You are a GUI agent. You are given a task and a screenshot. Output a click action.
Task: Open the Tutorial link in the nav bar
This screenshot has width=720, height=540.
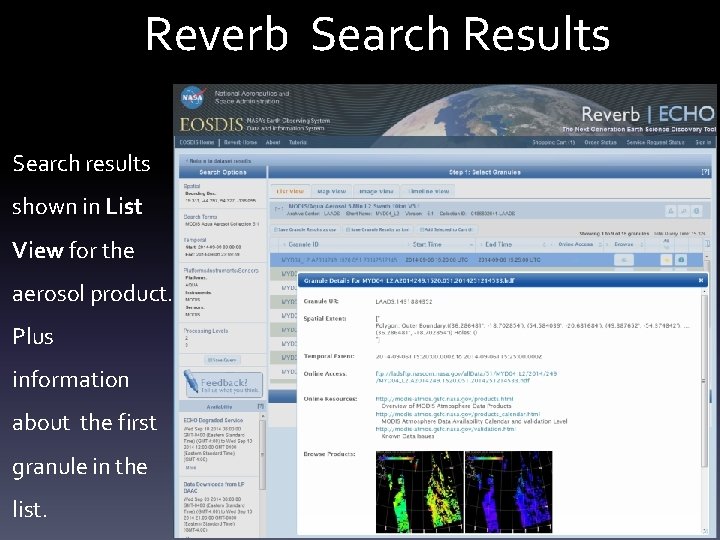pyautogui.click(x=298, y=142)
